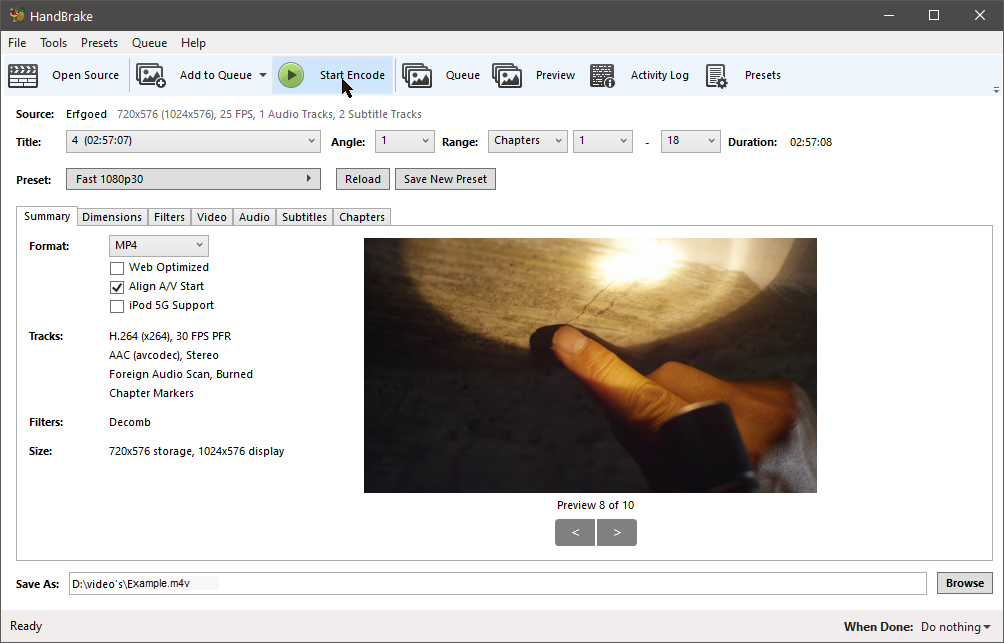Screen dimensions: 1004x643
Task: Click the Open Source label
Action: coord(86,76)
